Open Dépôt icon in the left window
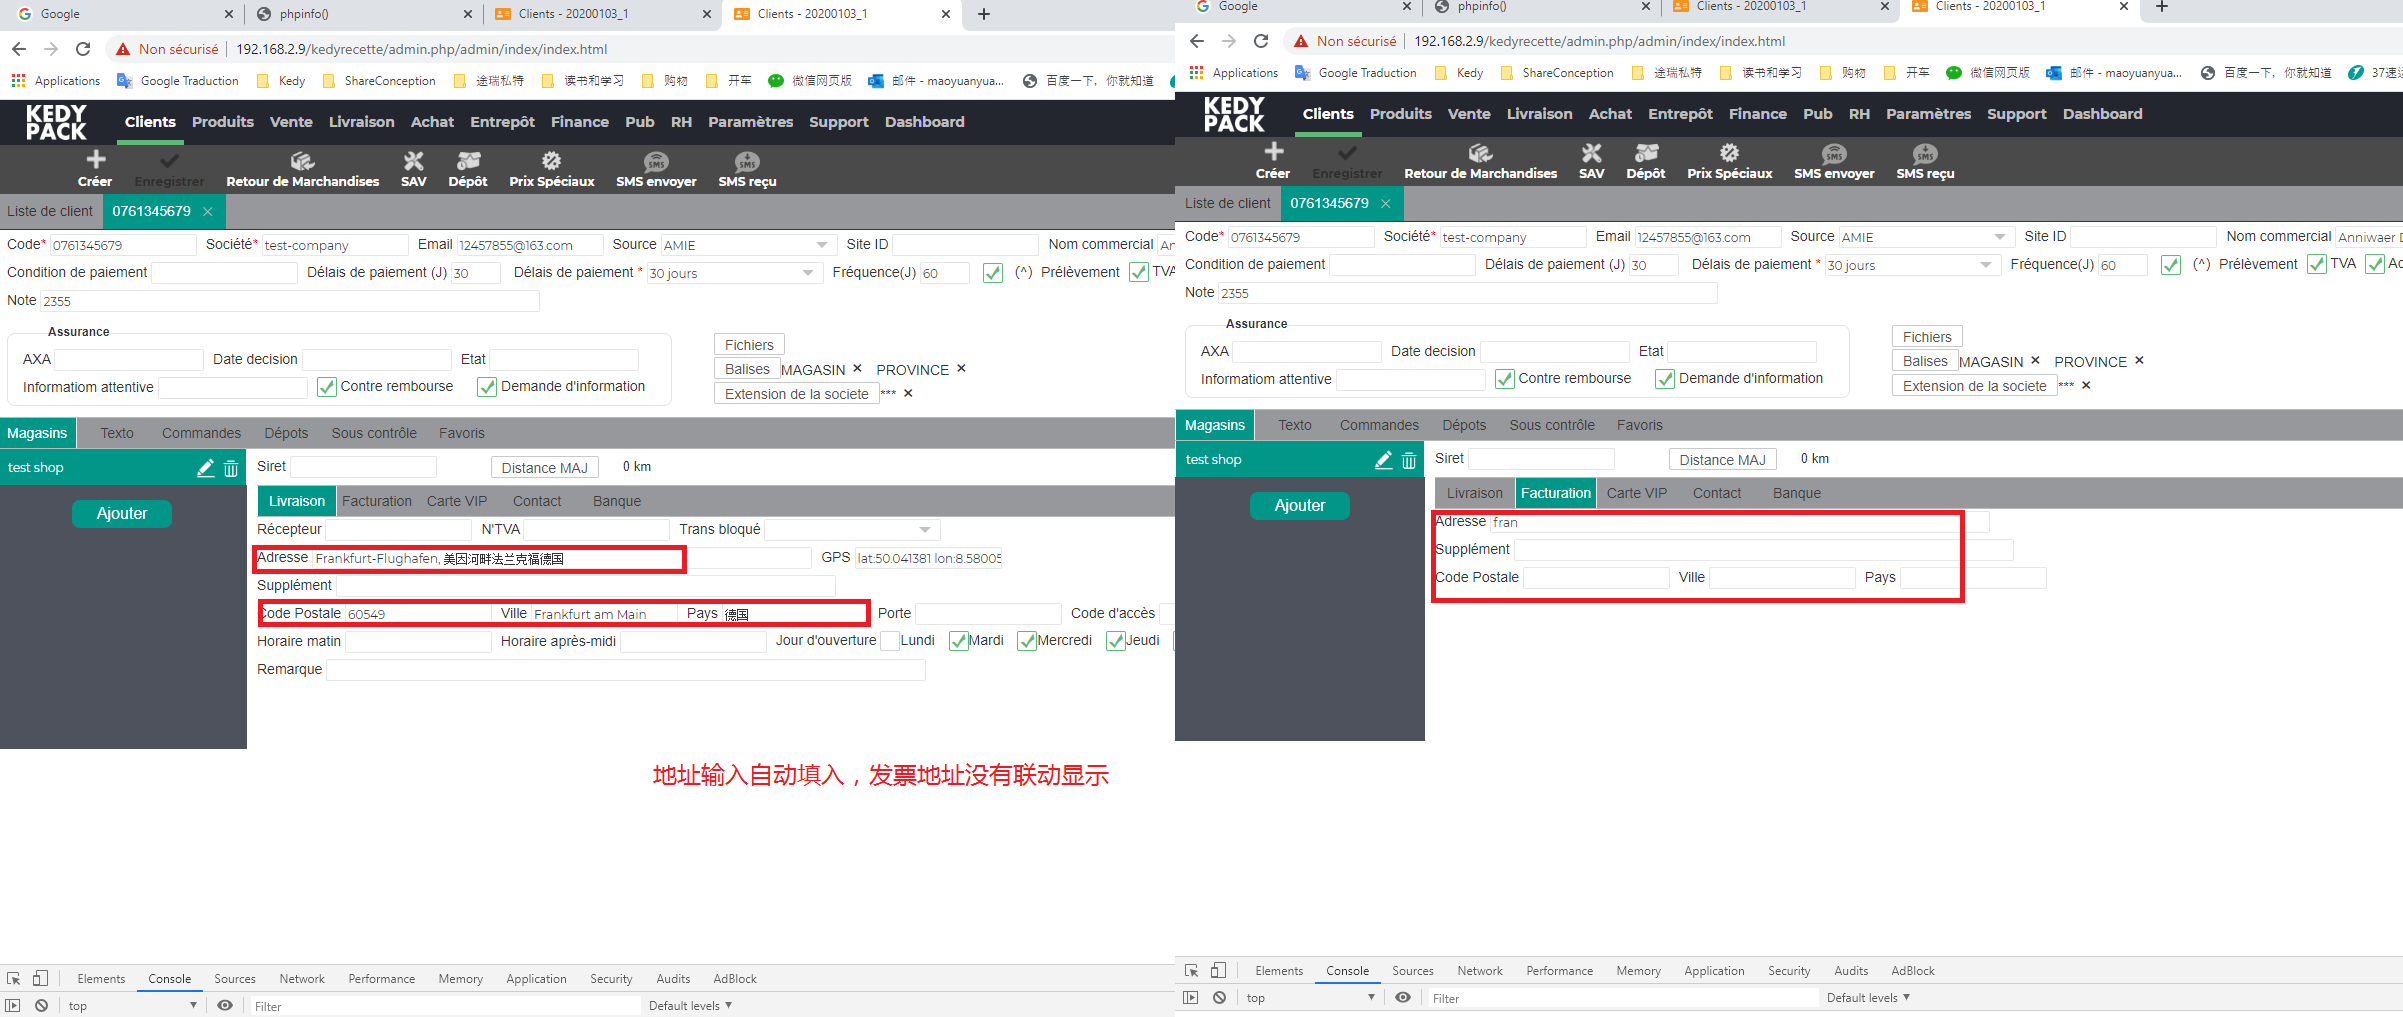 point(468,161)
